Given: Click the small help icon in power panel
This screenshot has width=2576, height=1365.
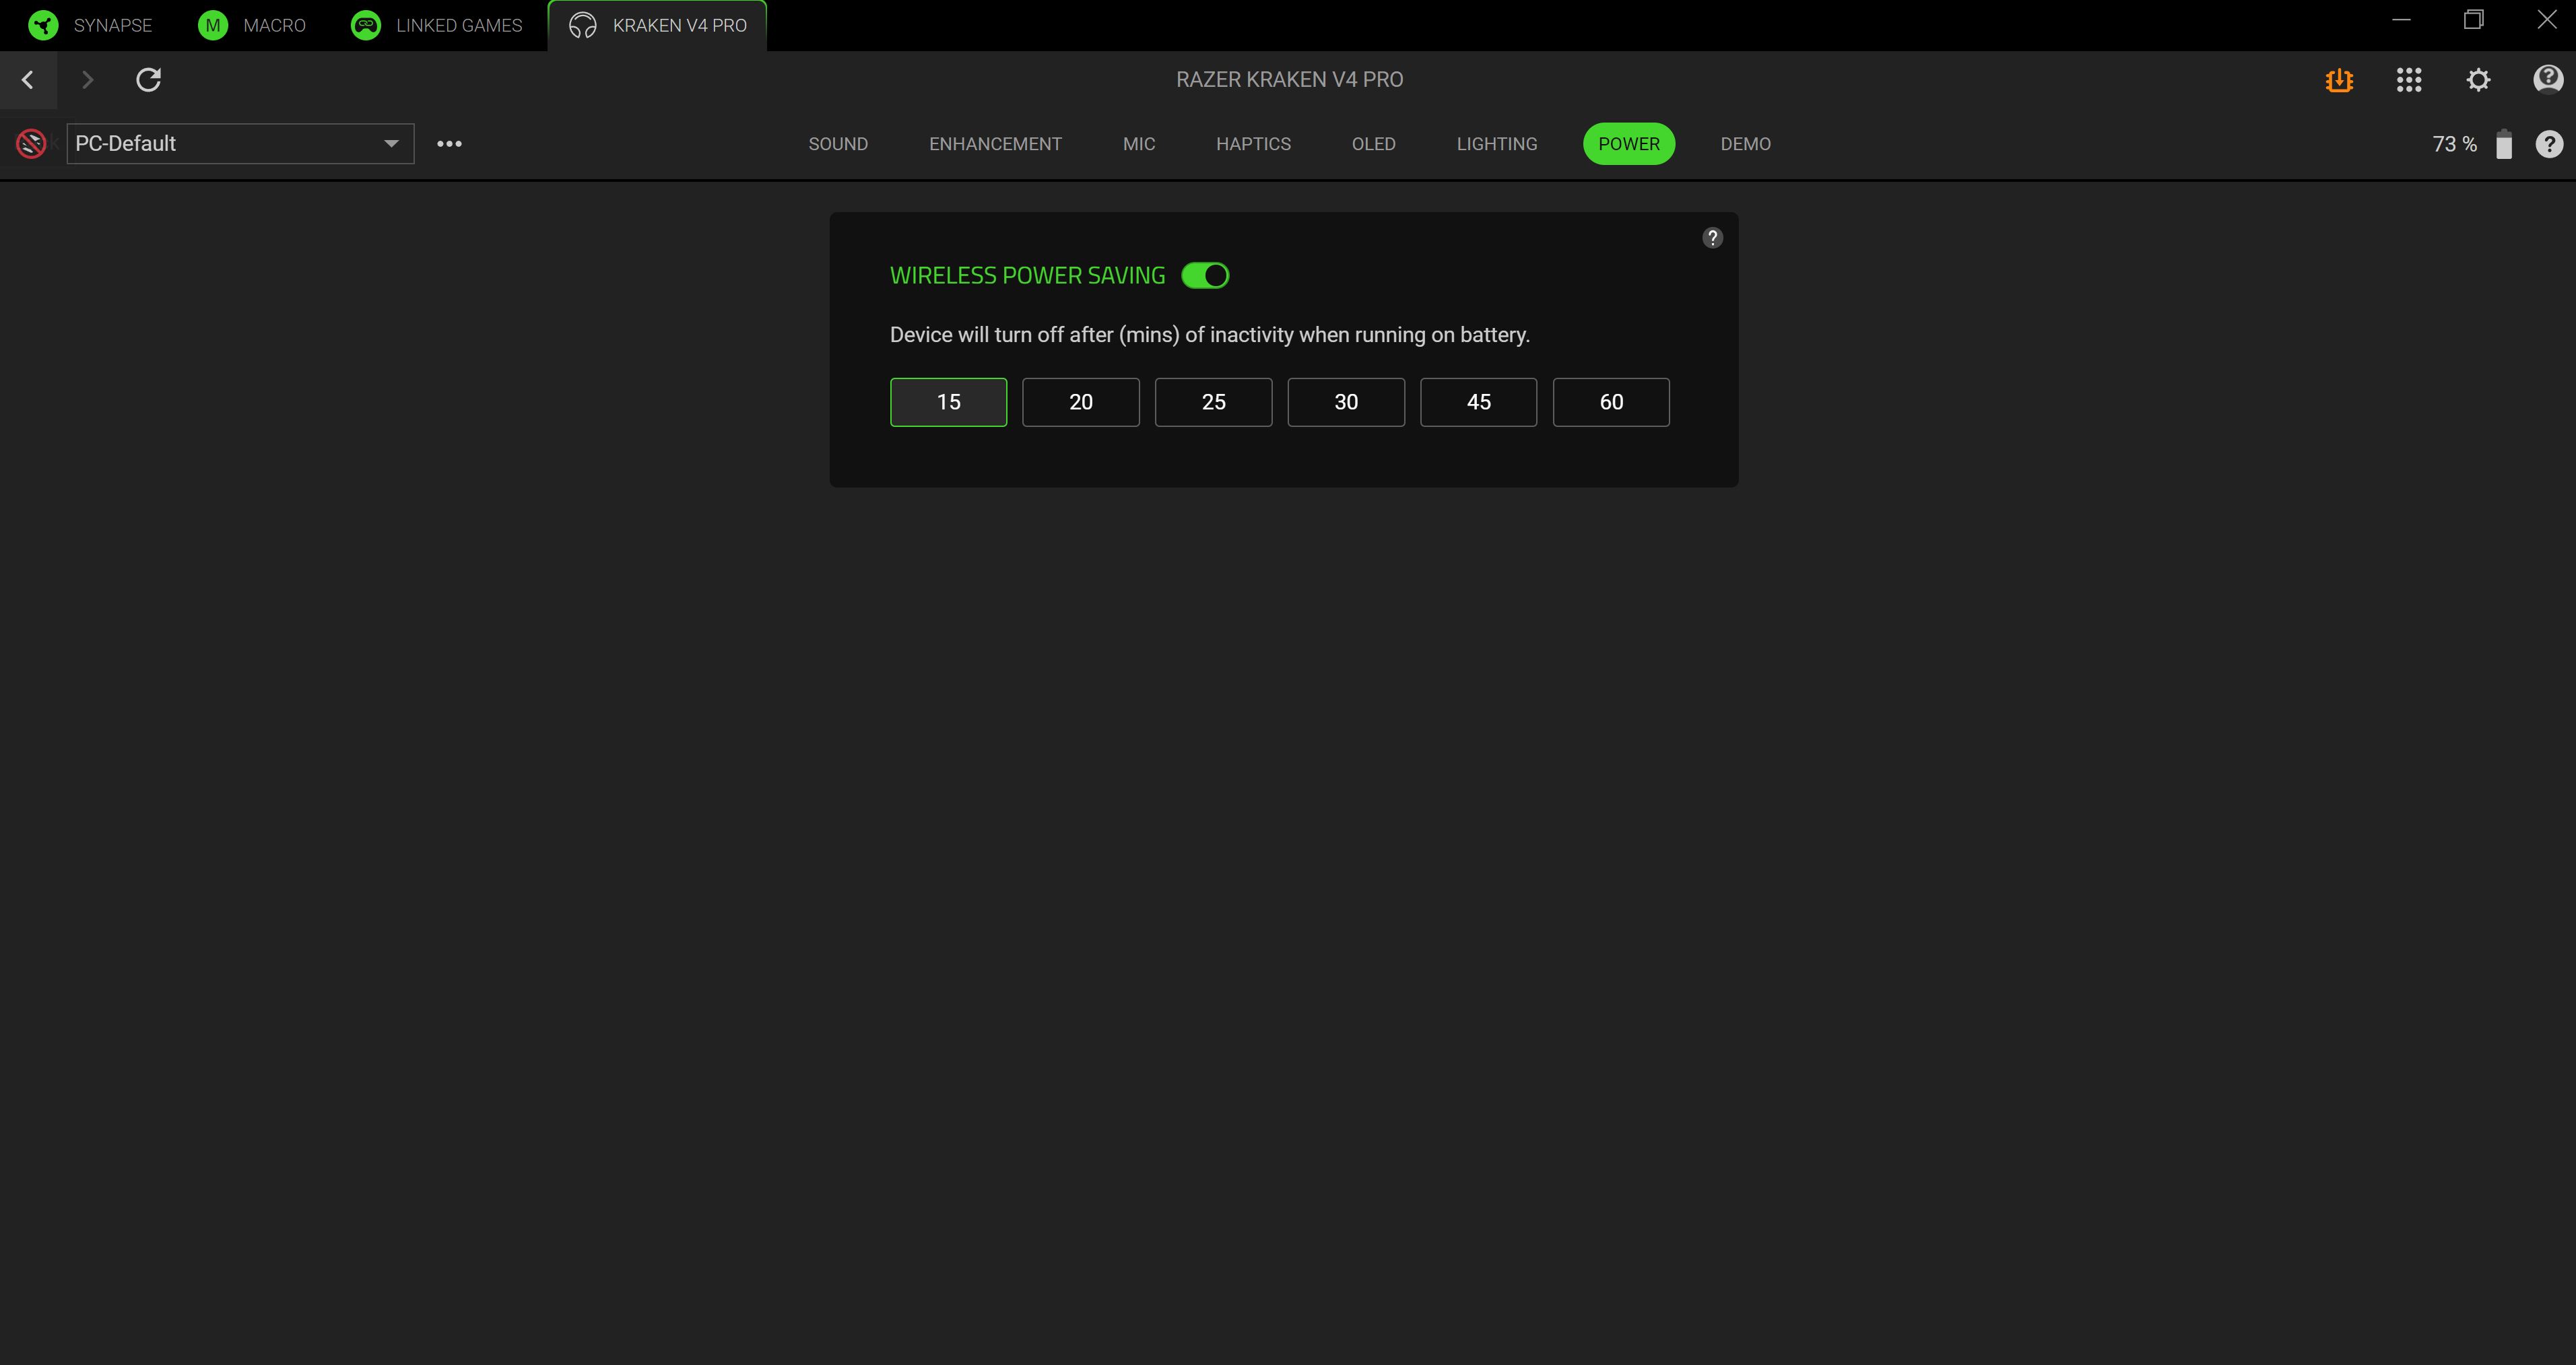Looking at the screenshot, I should 1712,238.
